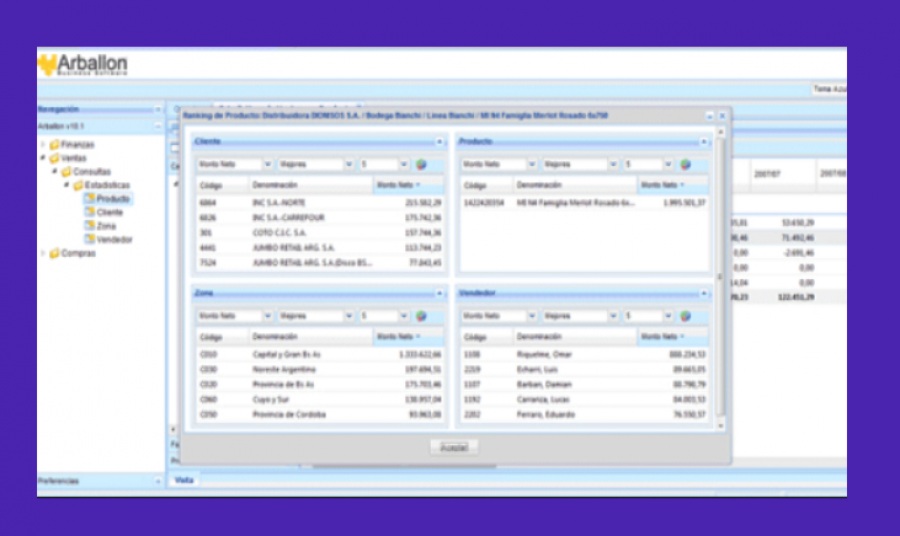Click the chart icon in the Cliente panel
Viewport: 900px width, 536px height.
(x=421, y=165)
